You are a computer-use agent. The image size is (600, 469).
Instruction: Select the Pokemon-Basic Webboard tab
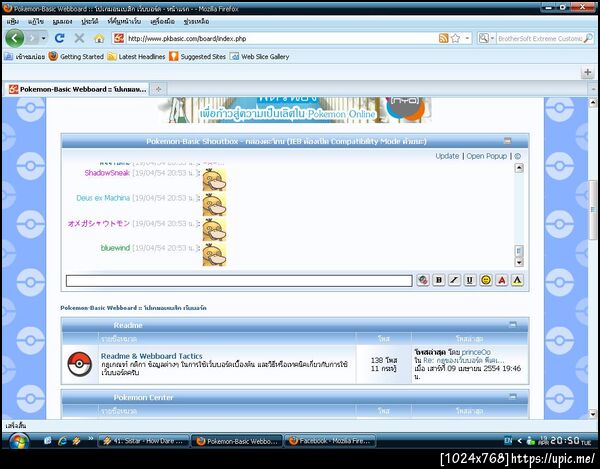[78, 89]
